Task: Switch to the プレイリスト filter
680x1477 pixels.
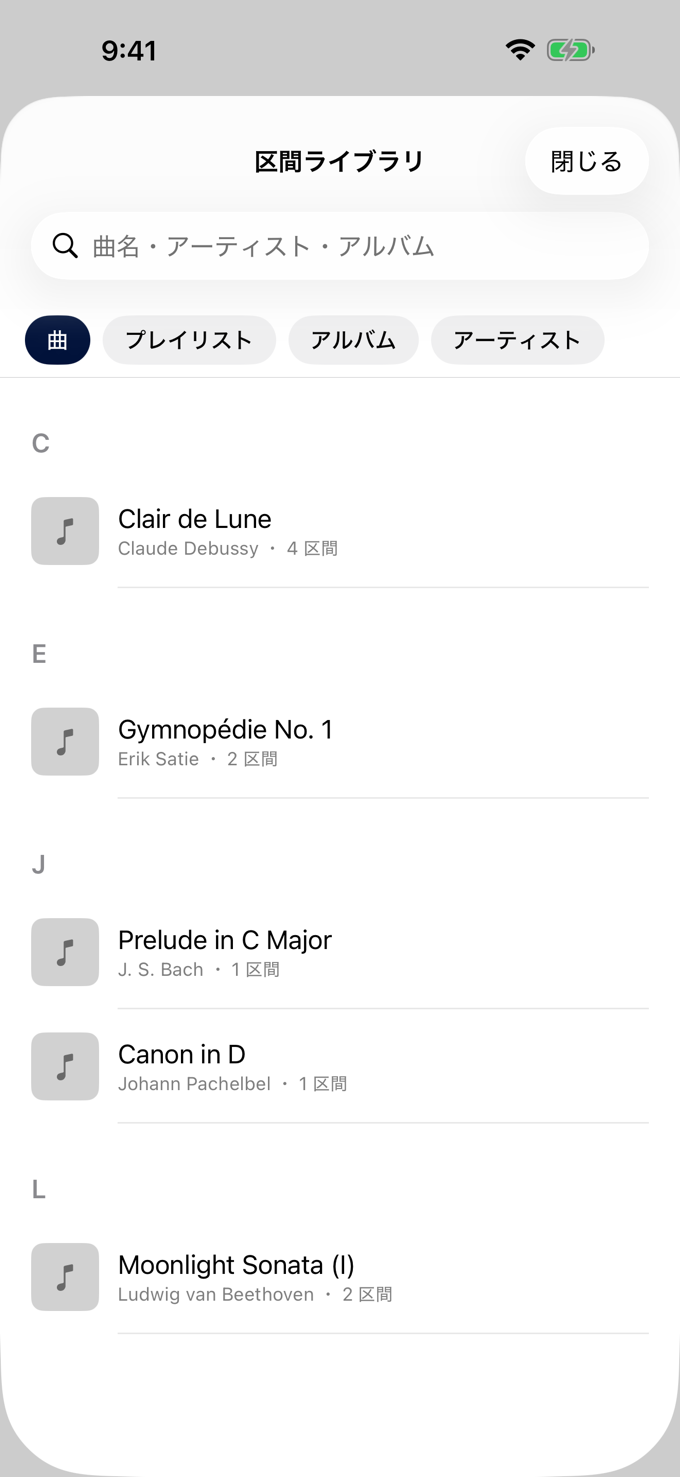Action: click(x=189, y=340)
